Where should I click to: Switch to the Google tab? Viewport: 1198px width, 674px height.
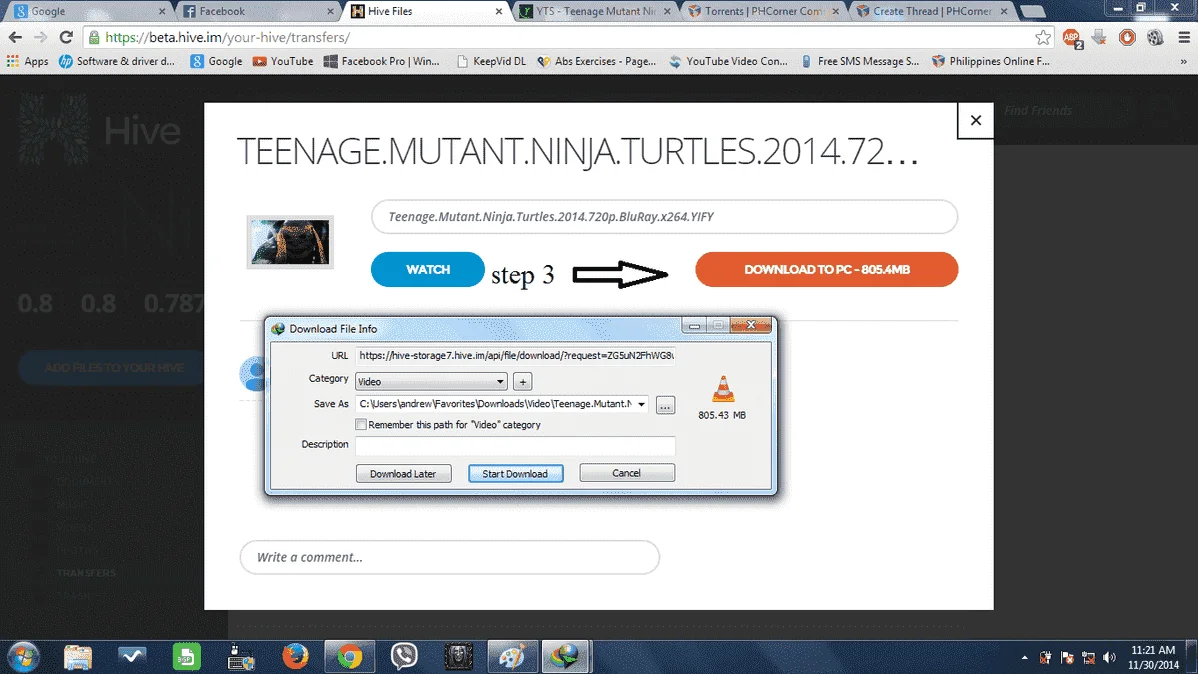tap(89, 11)
